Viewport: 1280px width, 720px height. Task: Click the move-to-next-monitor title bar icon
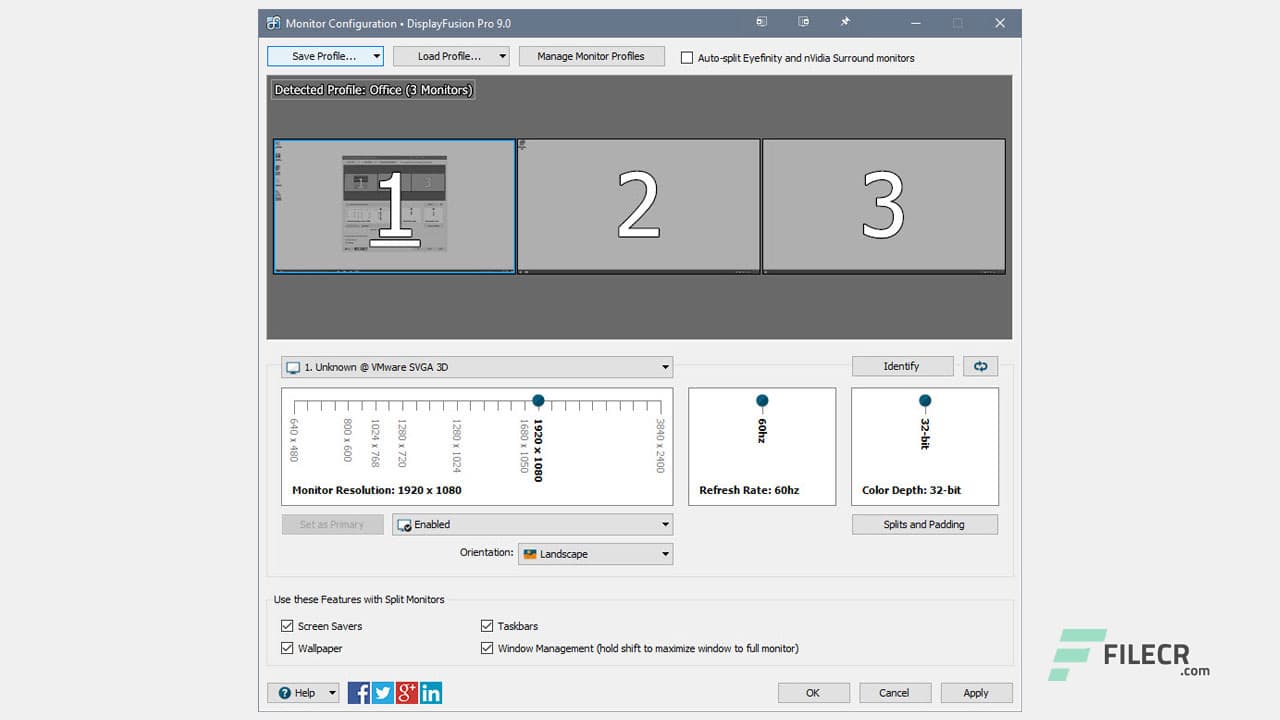[761, 21]
